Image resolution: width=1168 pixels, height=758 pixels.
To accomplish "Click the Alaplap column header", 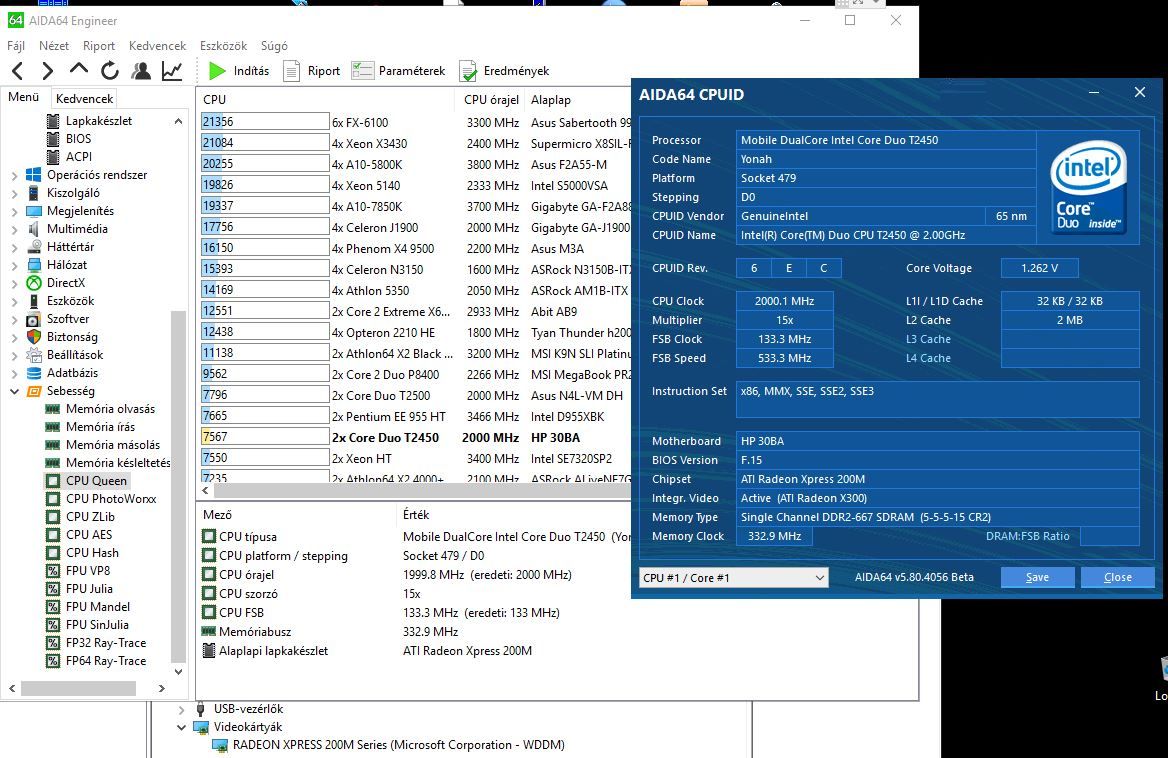I will click(577, 99).
